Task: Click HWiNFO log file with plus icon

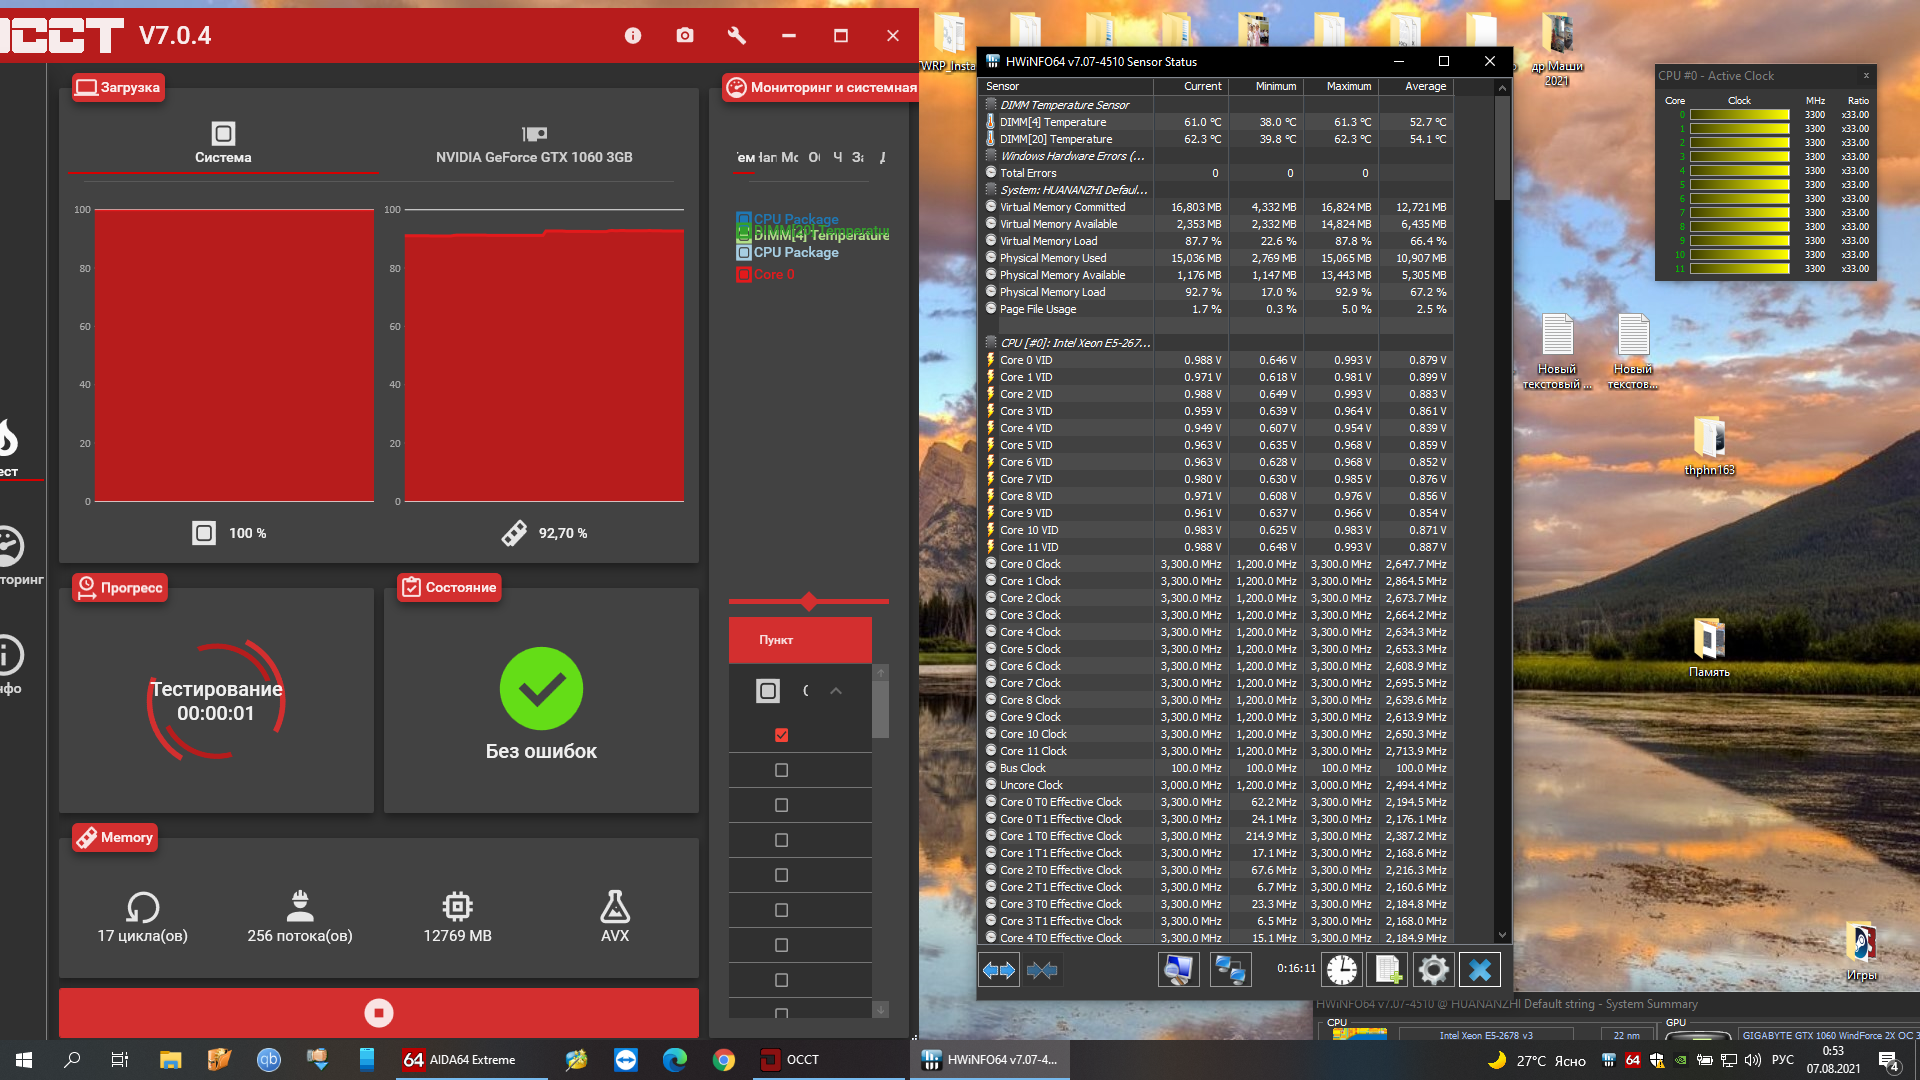Action: pos(1388,969)
